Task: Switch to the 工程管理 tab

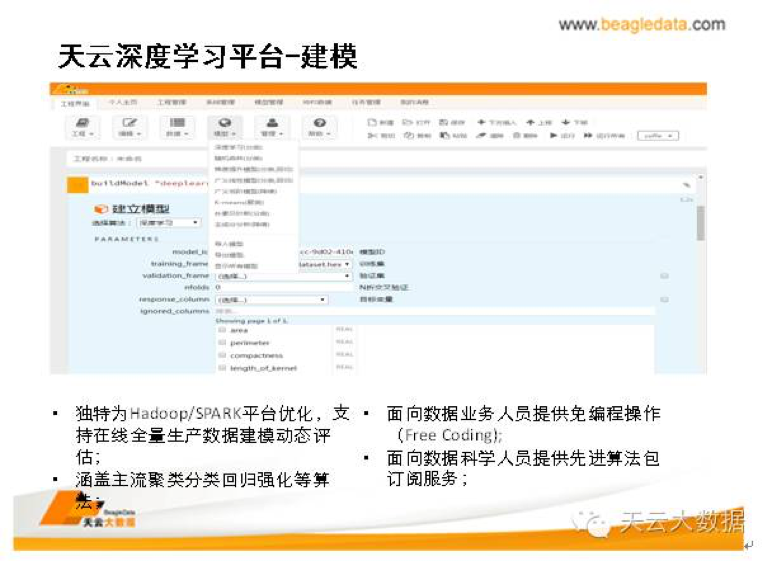Action: pos(171,102)
